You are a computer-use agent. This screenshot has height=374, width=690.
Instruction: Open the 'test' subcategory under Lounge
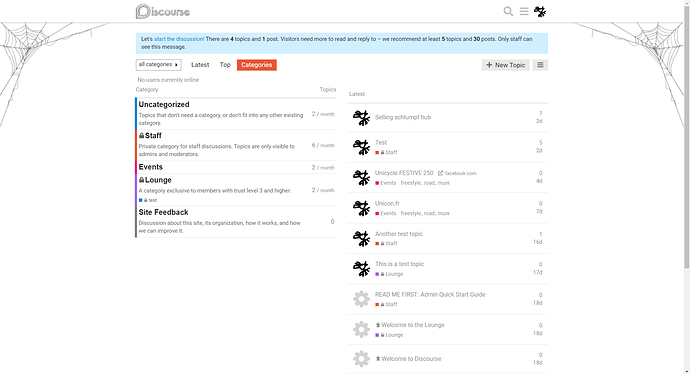pos(148,200)
